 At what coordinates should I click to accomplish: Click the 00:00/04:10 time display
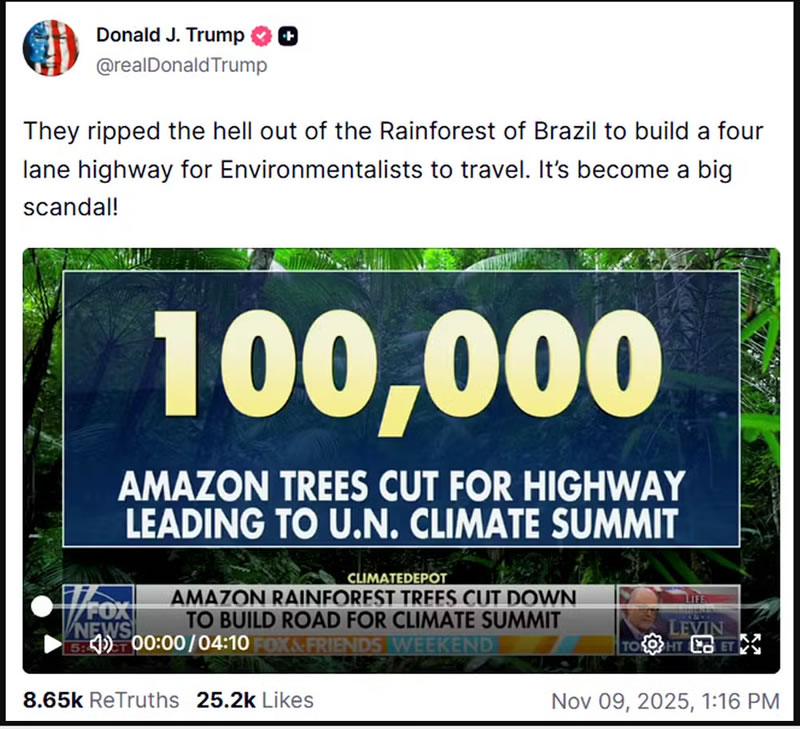(190, 643)
